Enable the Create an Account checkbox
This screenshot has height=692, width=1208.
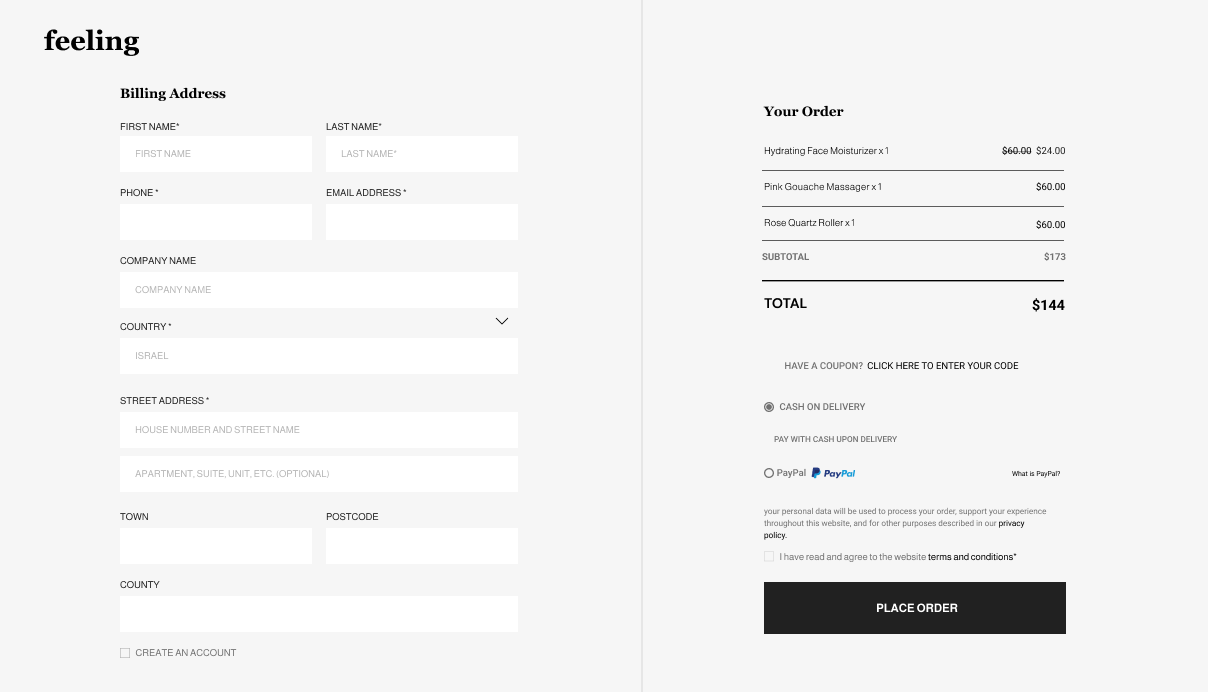click(x=125, y=653)
